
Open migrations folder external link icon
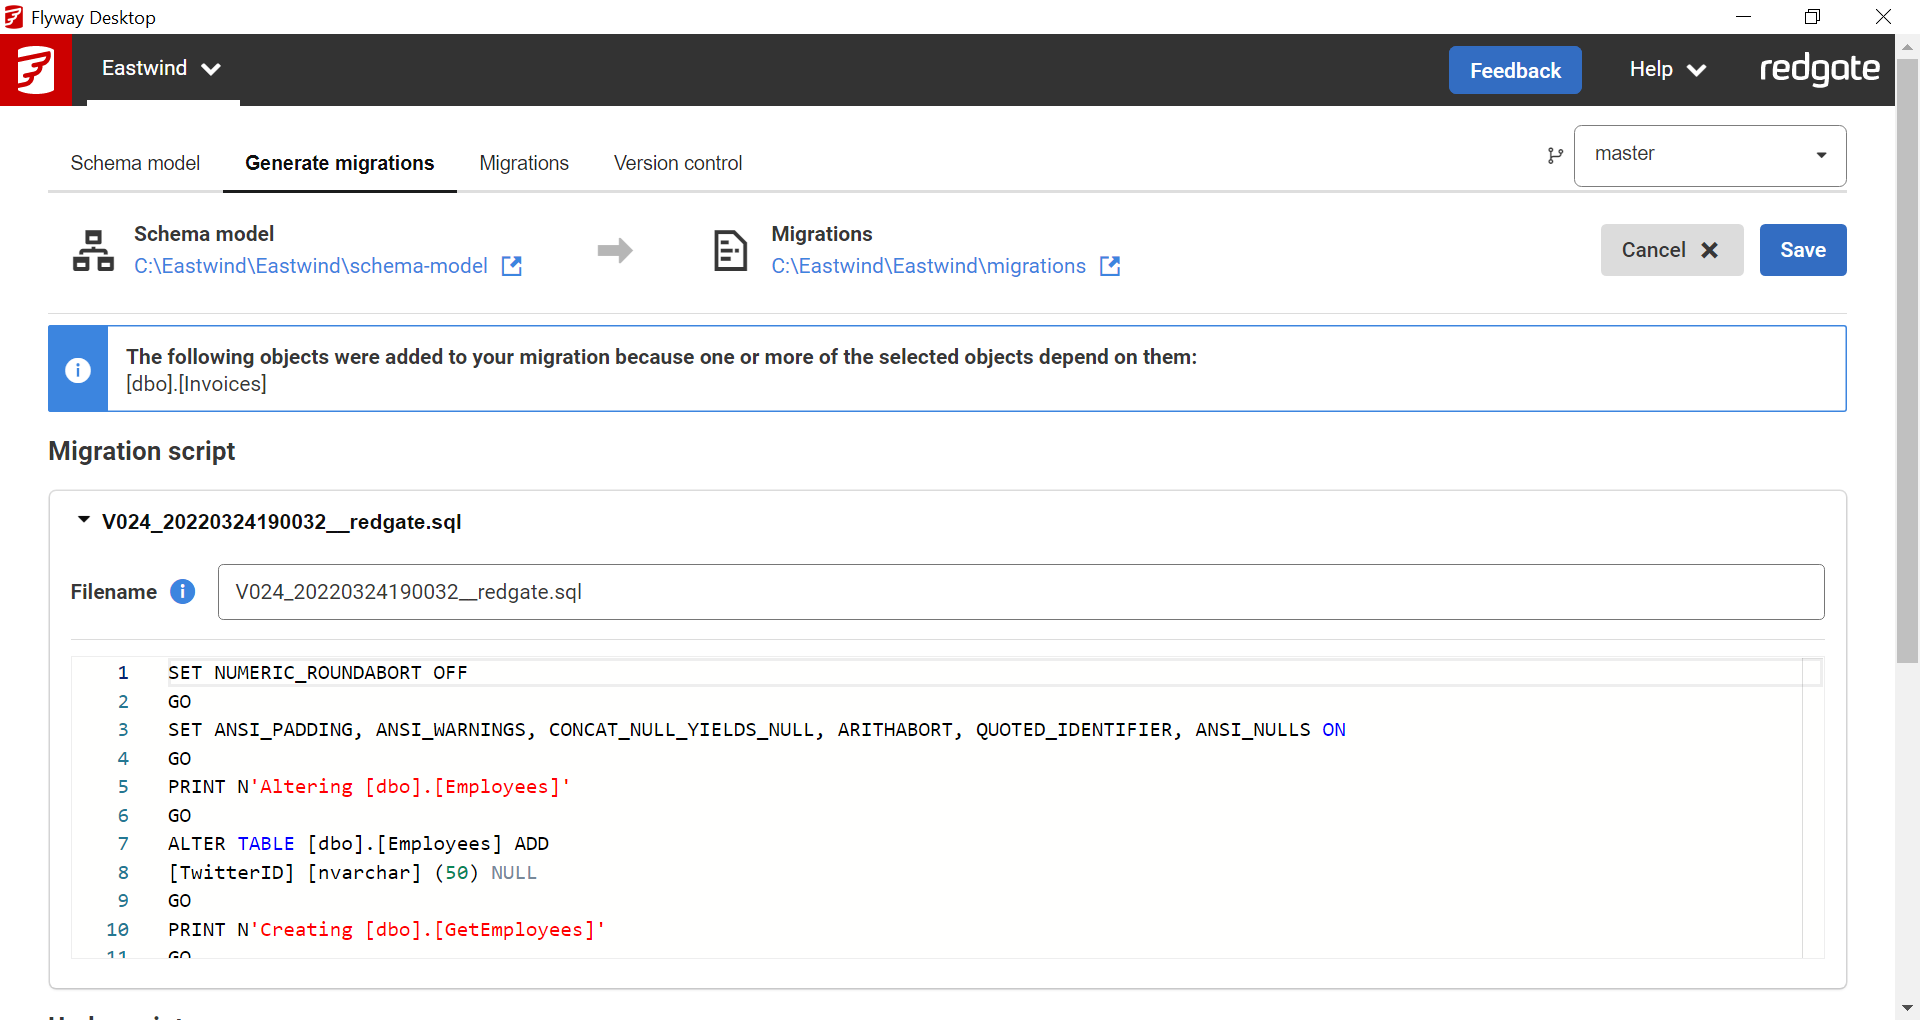click(x=1109, y=266)
